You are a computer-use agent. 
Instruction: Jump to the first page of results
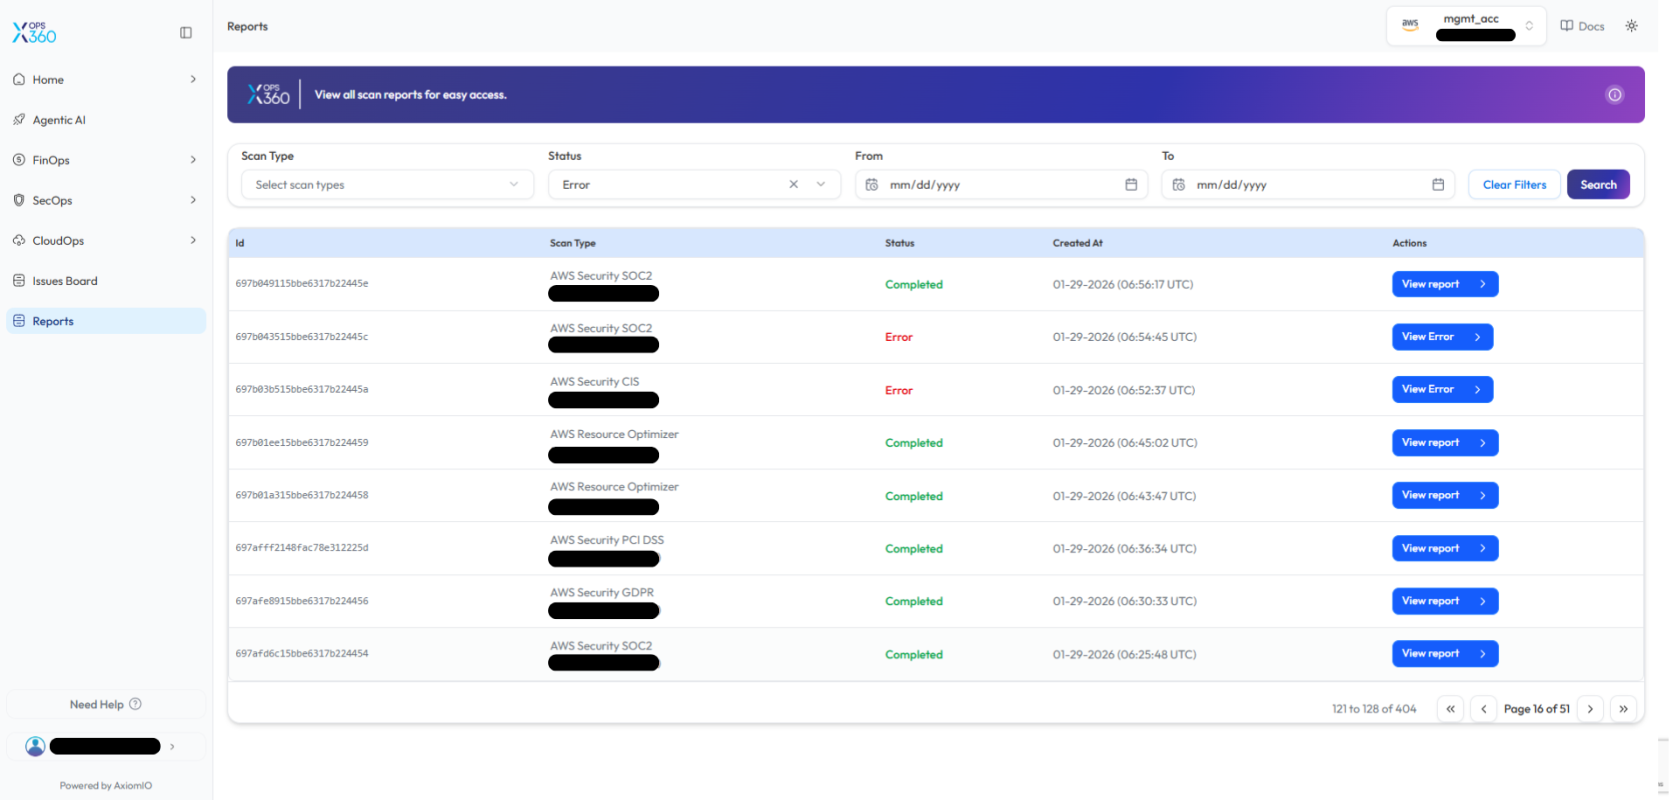coord(1450,709)
